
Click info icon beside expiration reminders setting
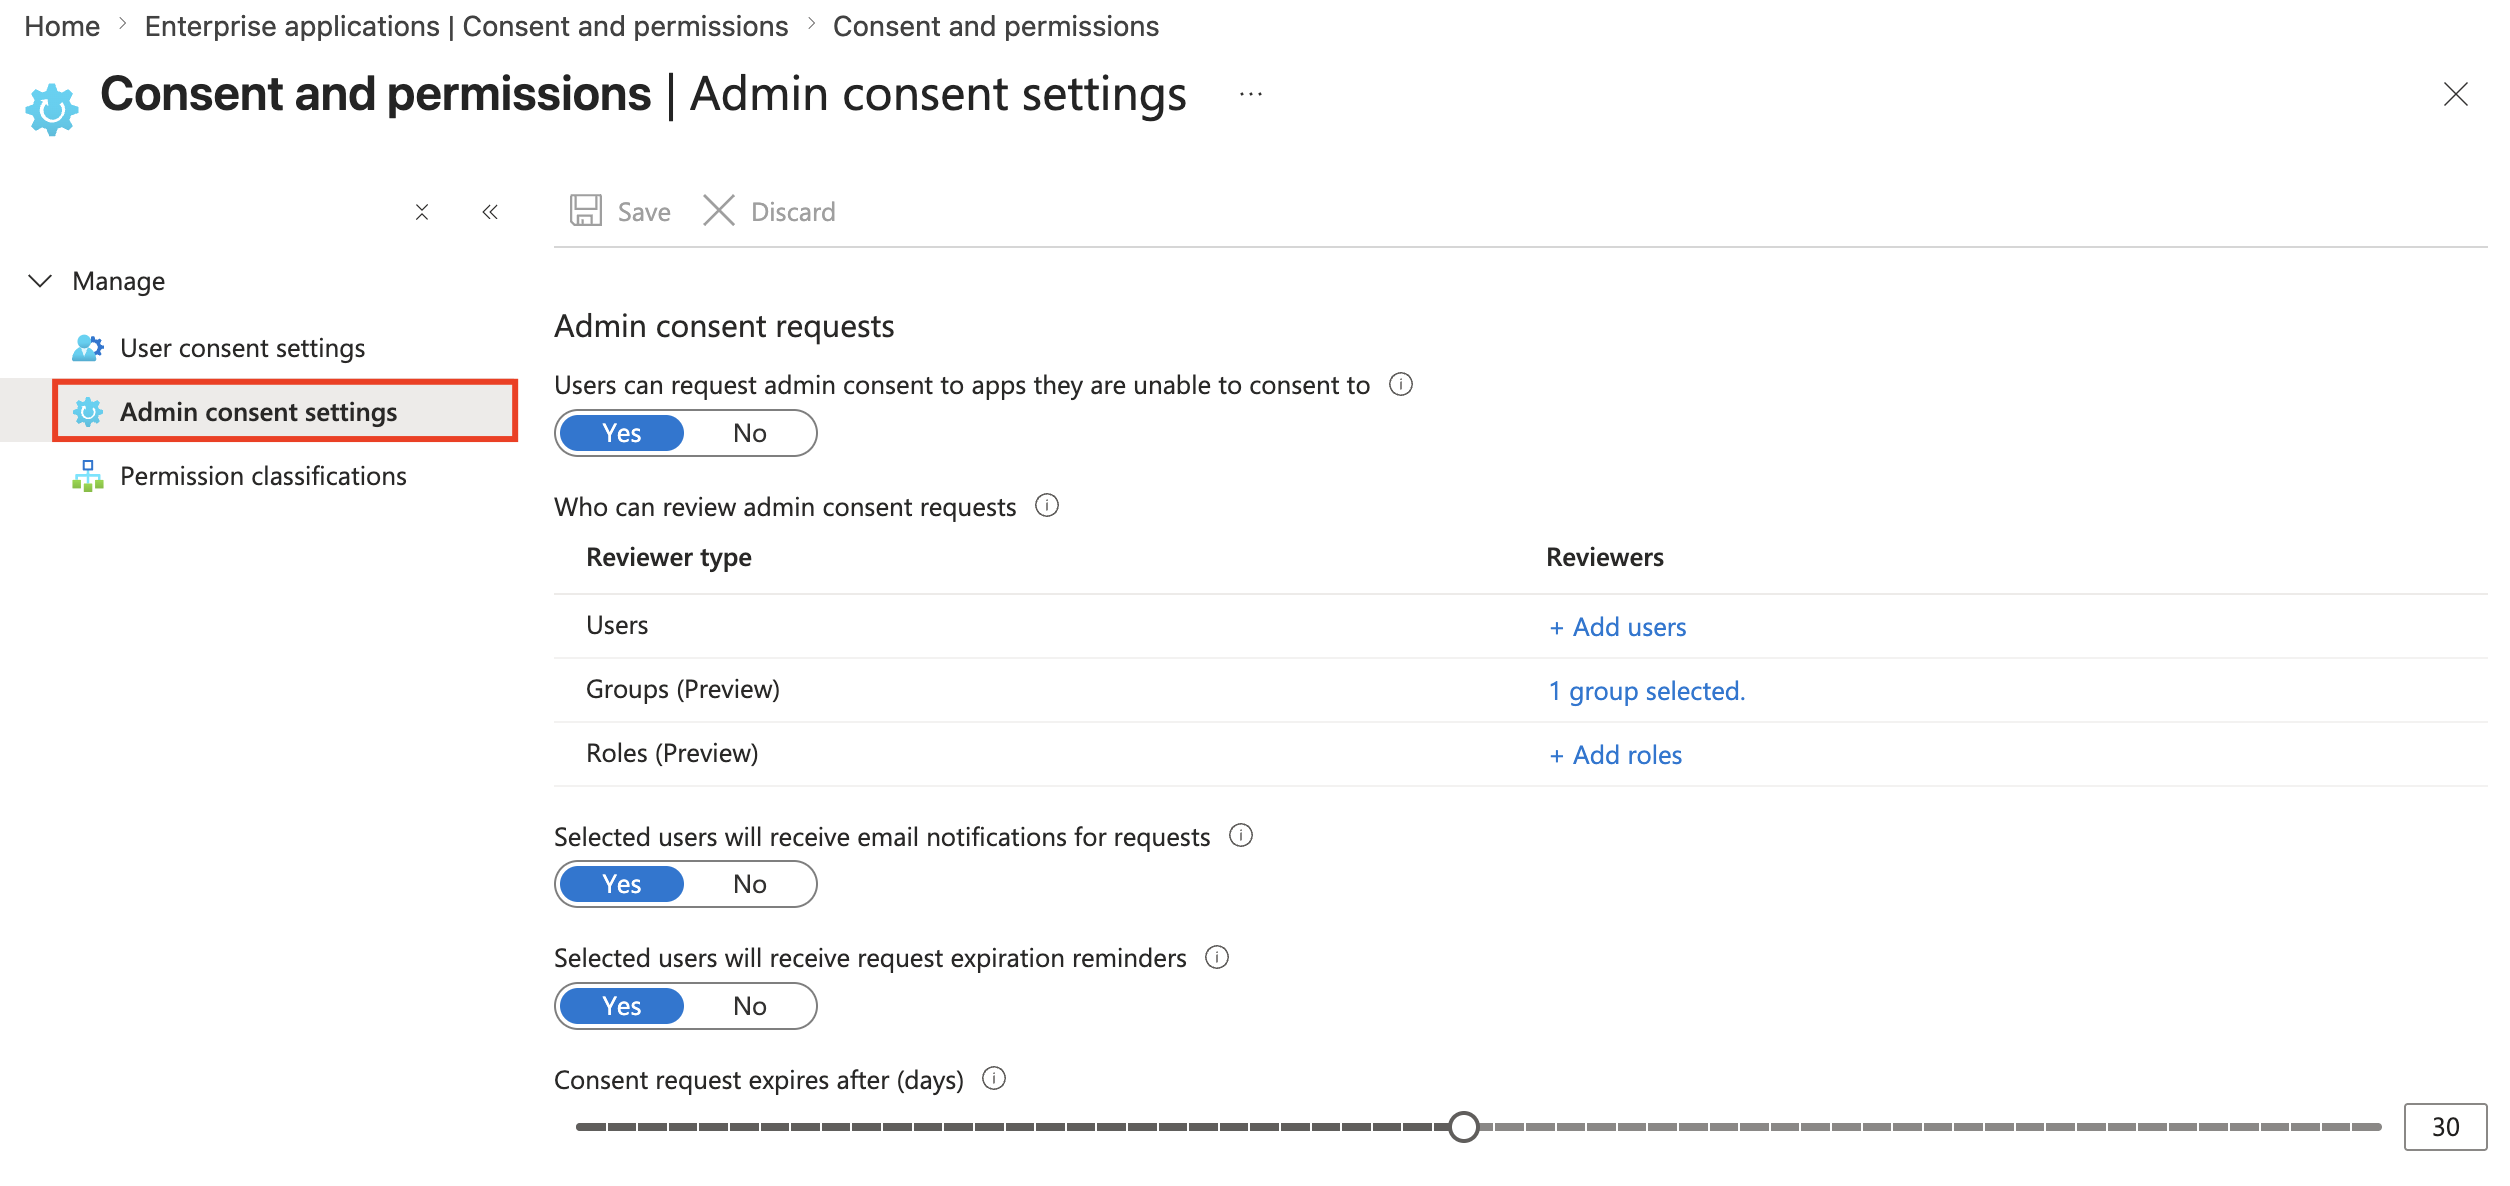(x=1217, y=958)
